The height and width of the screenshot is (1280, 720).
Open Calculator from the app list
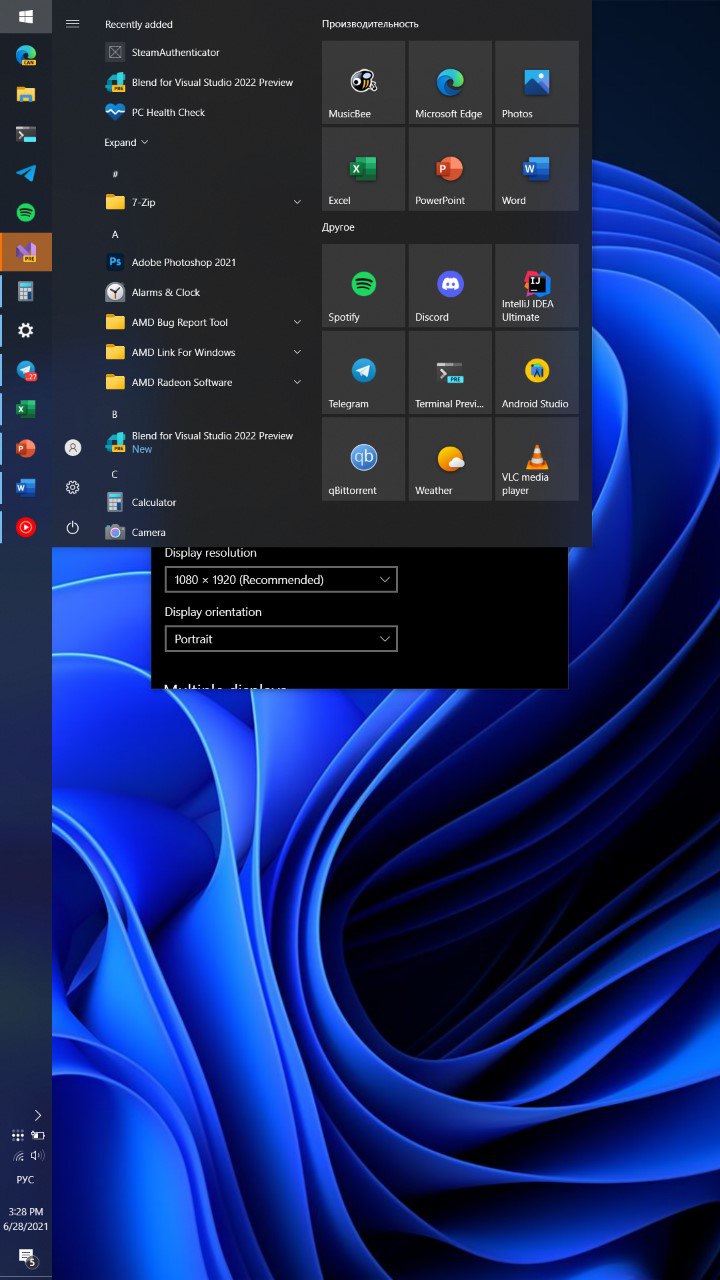click(204, 502)
